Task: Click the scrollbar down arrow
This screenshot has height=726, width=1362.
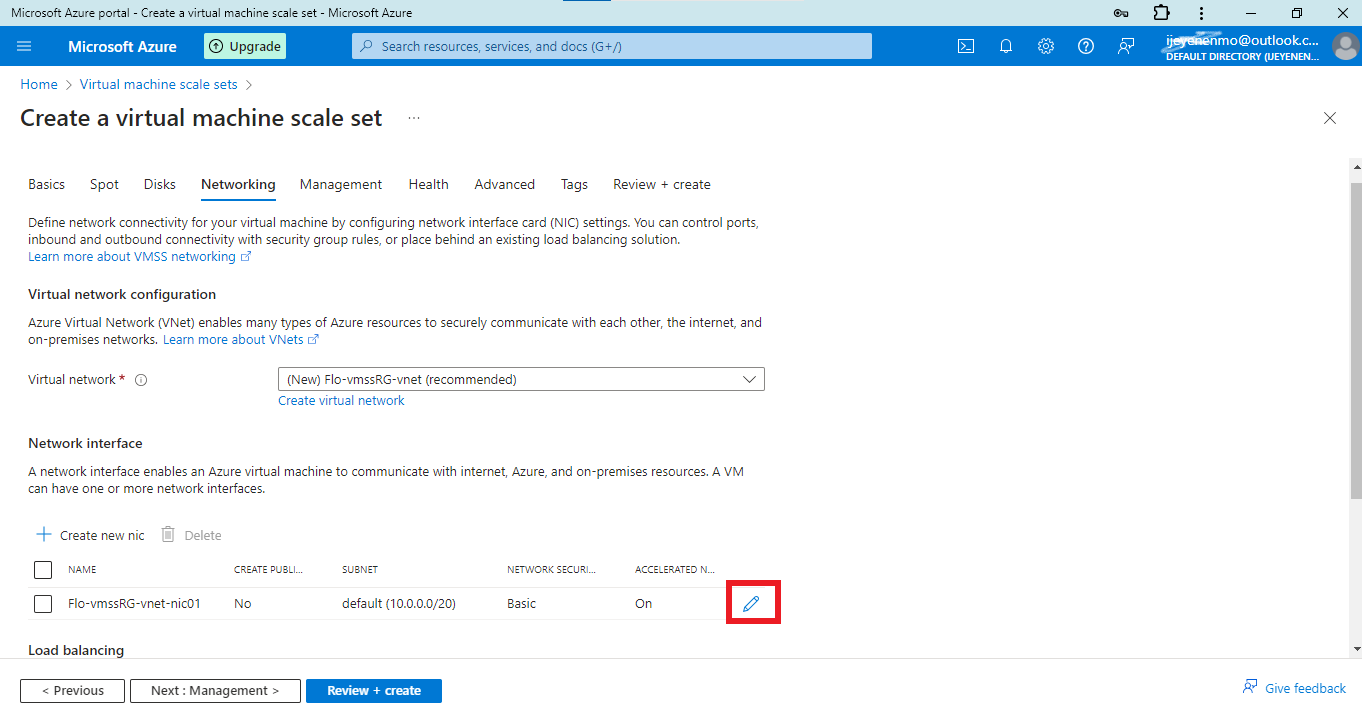Action: 1356,649
